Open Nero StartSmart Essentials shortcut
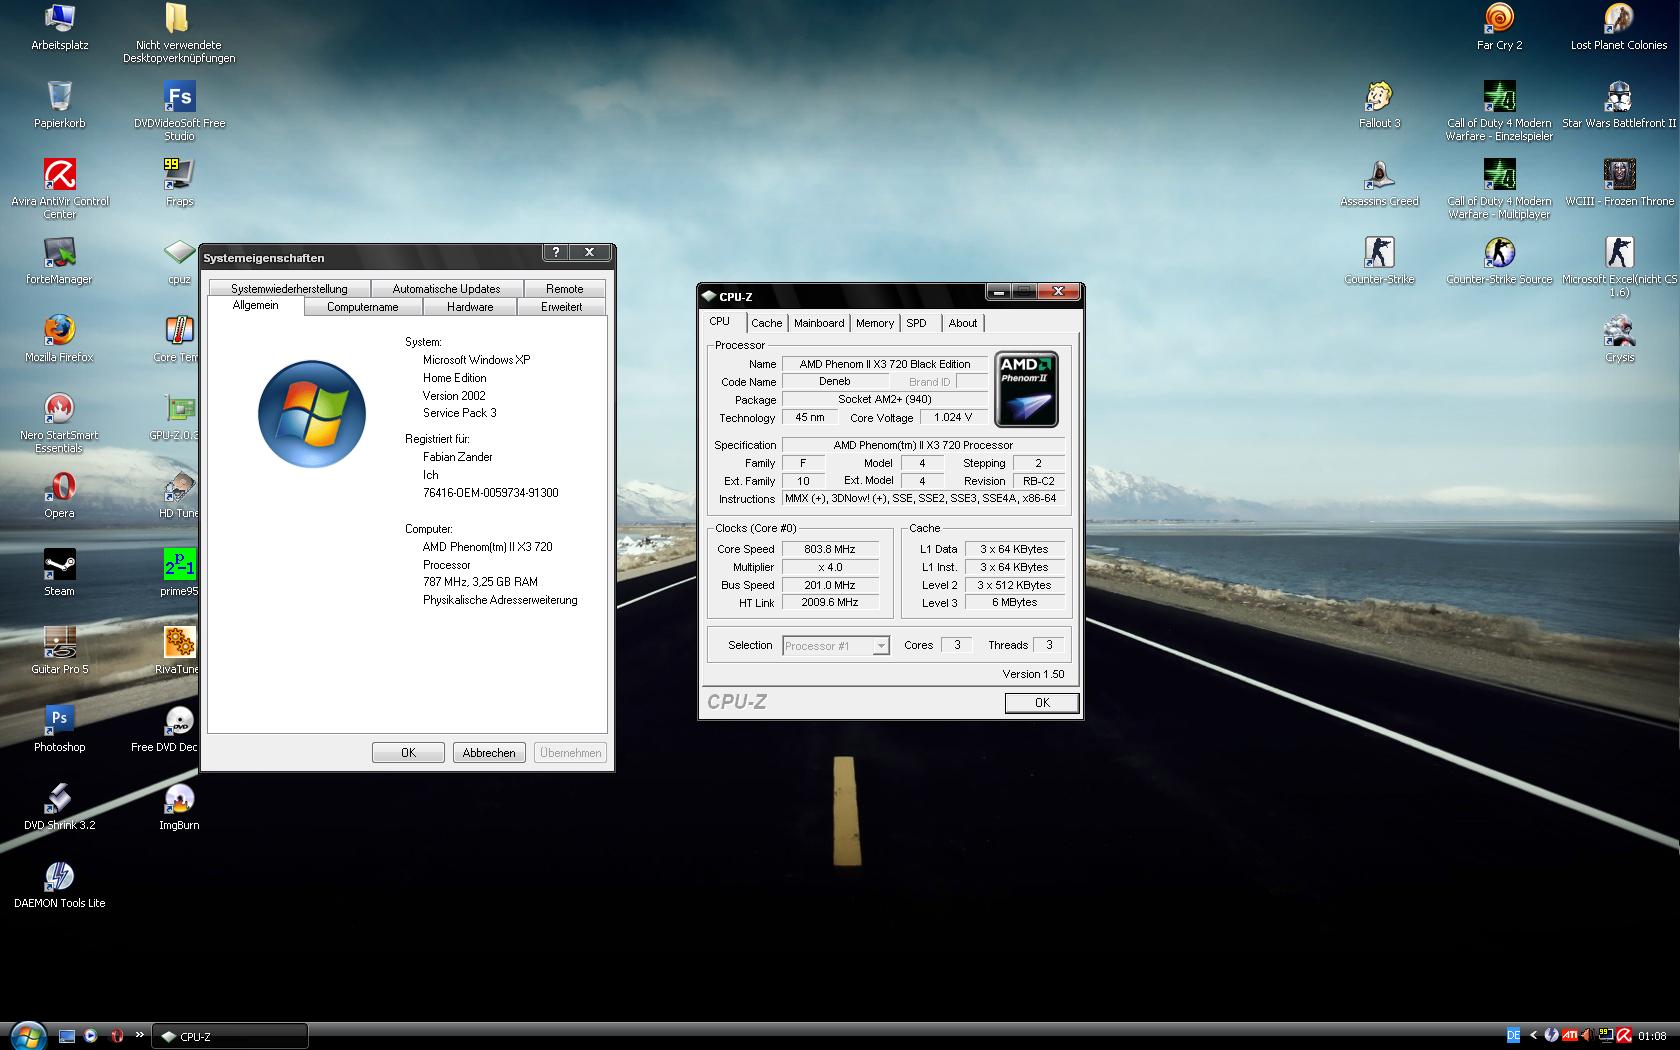 click(x=60, y=423)
